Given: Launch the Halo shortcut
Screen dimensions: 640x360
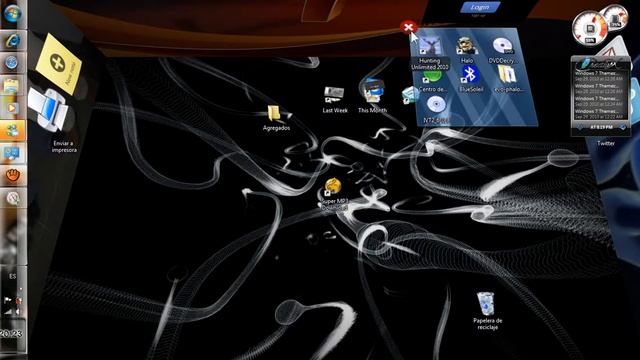Looking at the screenshot, I should click(467, 46).
